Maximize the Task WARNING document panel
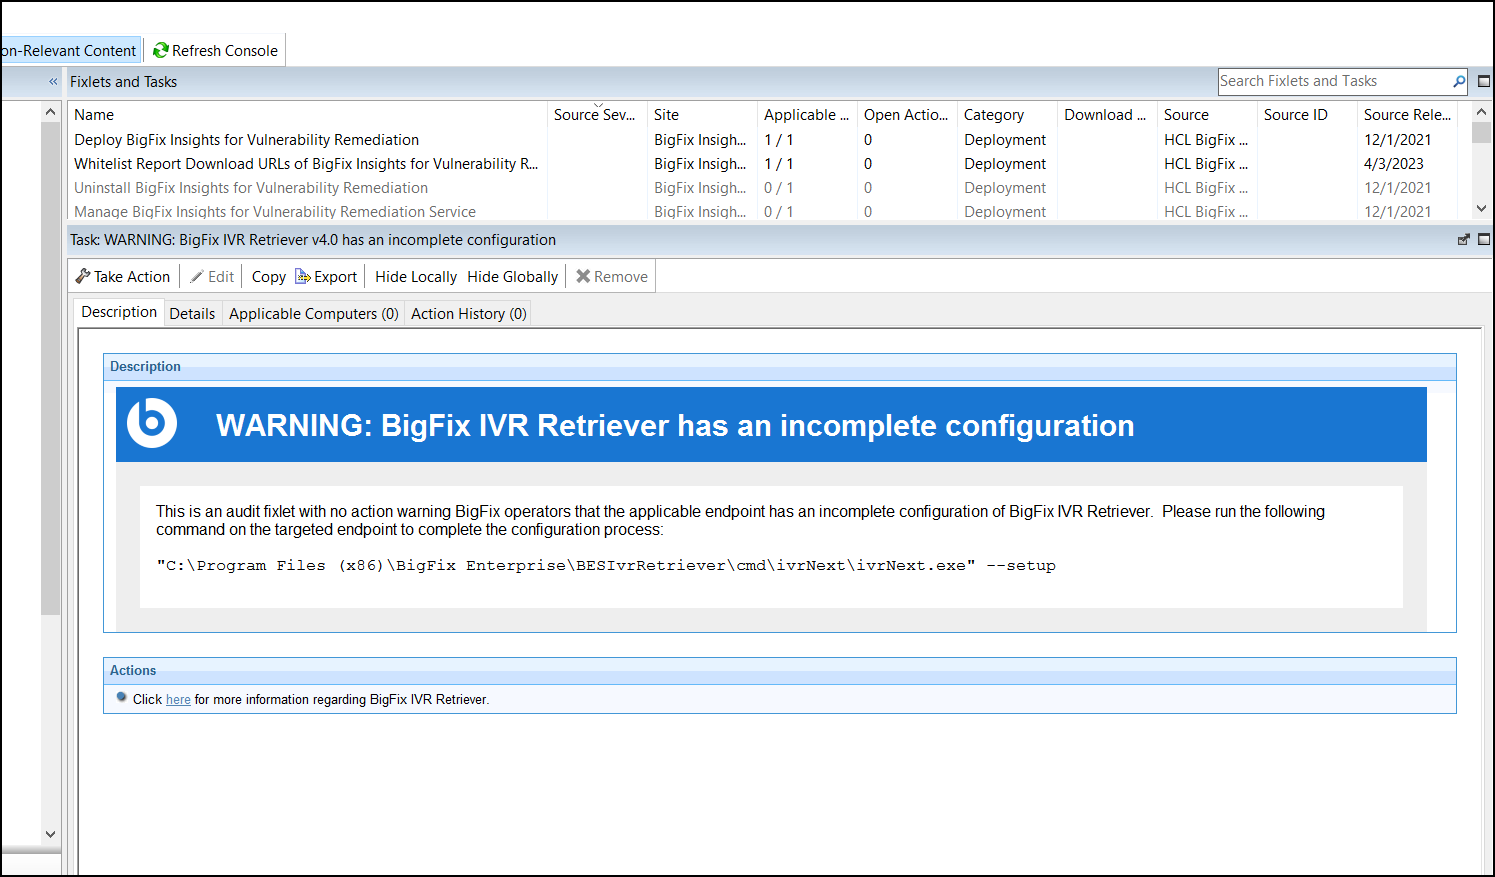Image resolution: width=1495 pixels, height=877 pixels. click(1484, 240)
